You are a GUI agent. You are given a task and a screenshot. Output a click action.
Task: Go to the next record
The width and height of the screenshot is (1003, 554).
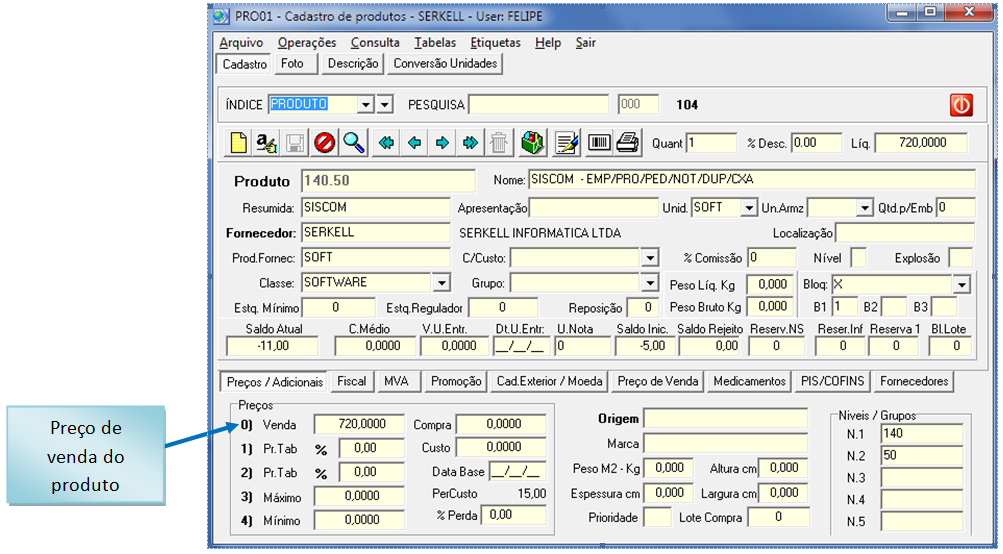click(x=442, y=142)
